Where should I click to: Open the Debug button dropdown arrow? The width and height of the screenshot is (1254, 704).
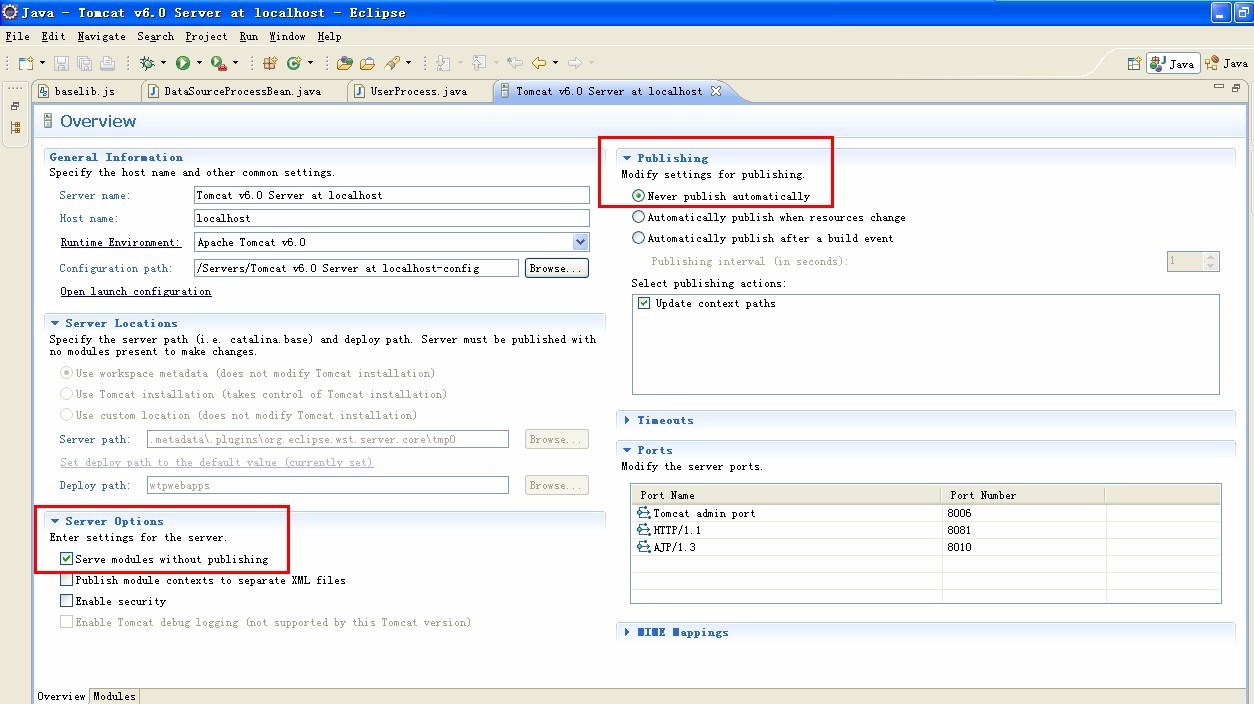pos(163,63)
